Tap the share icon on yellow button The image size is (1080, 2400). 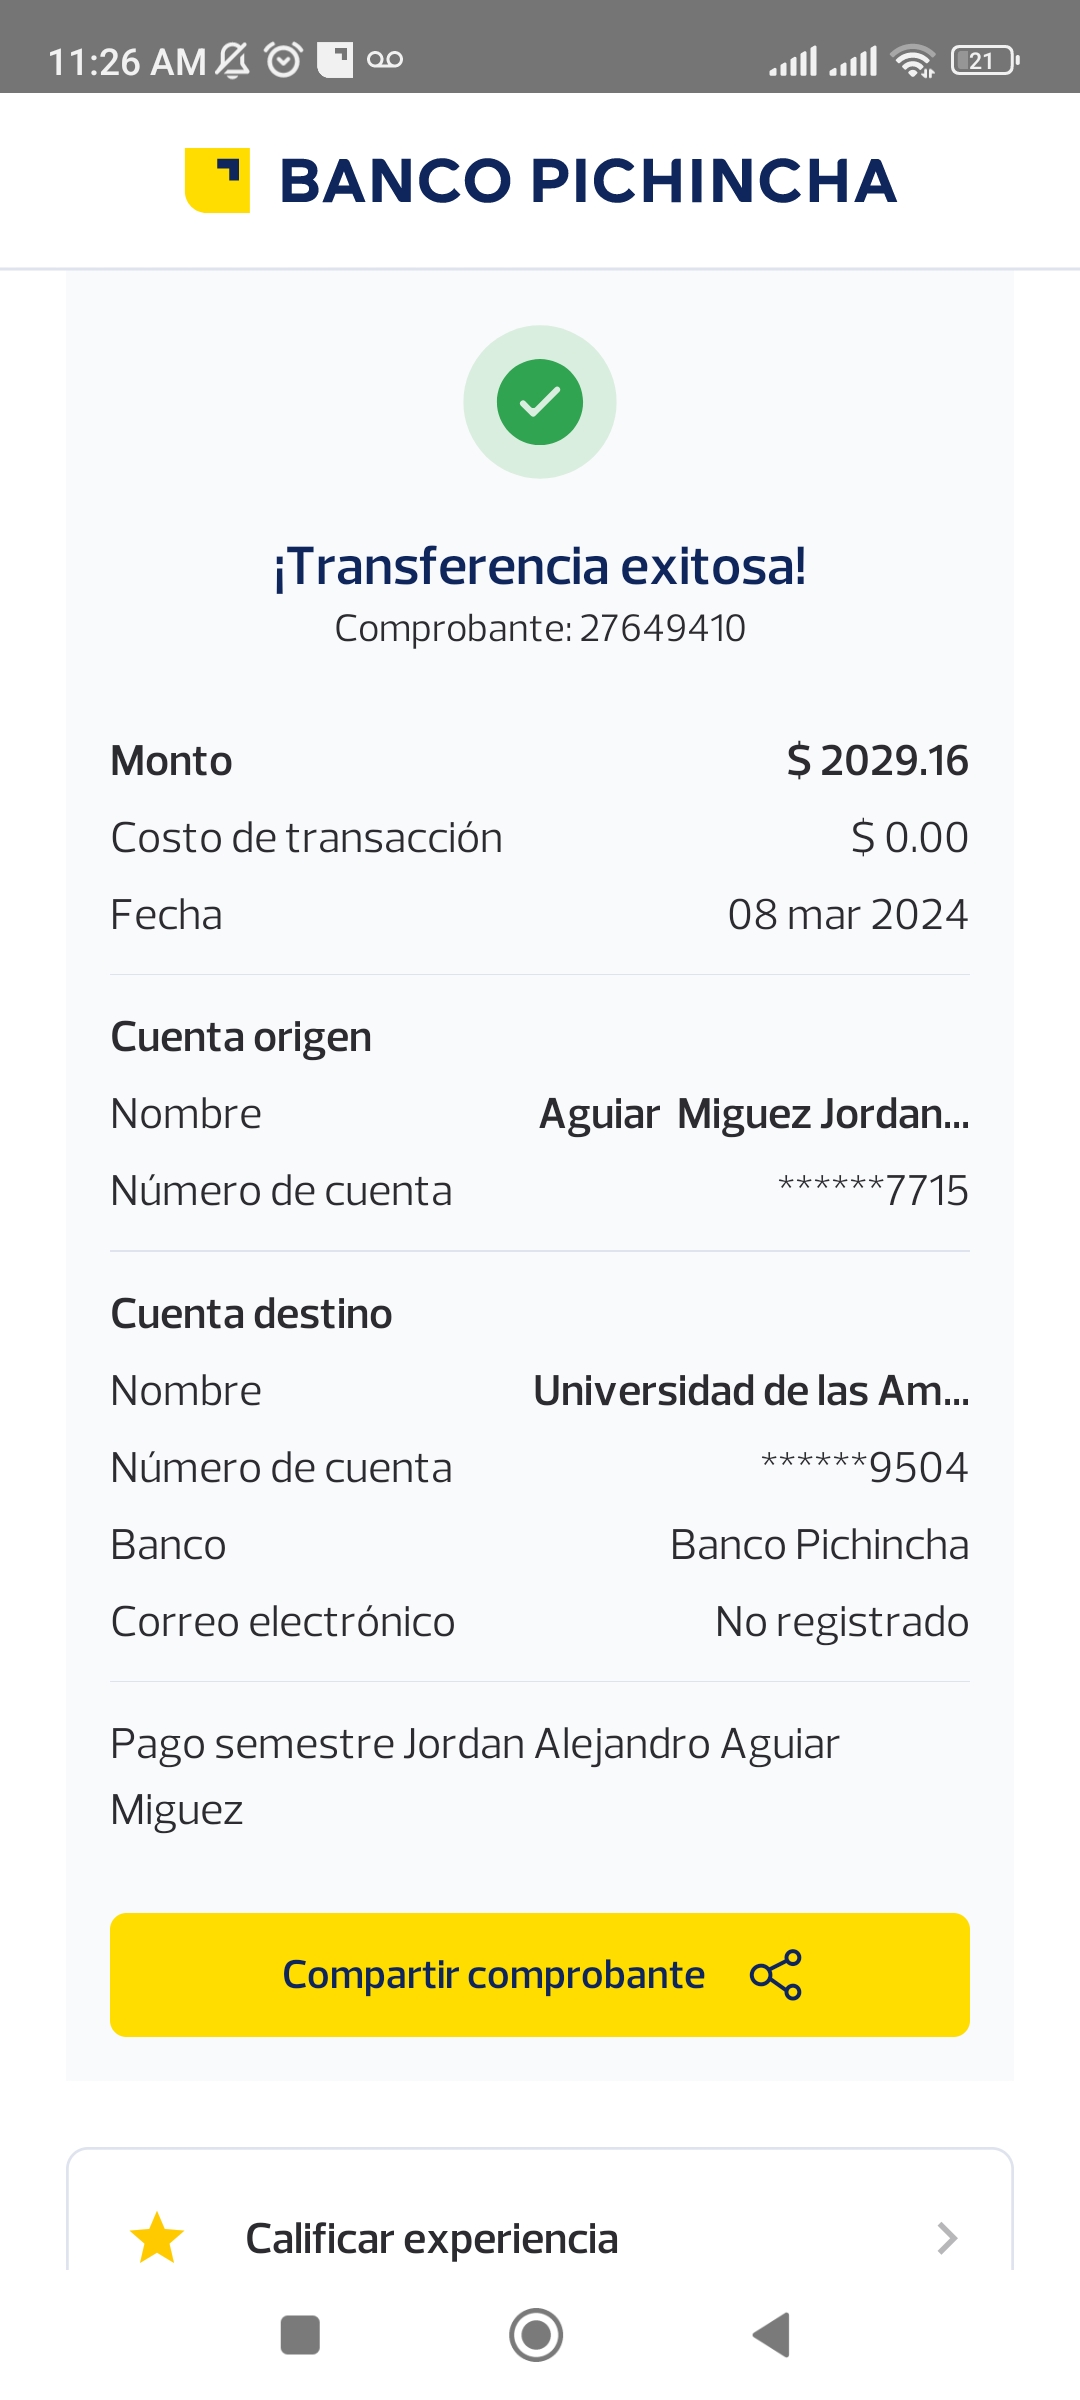[x=776, y=1975]
